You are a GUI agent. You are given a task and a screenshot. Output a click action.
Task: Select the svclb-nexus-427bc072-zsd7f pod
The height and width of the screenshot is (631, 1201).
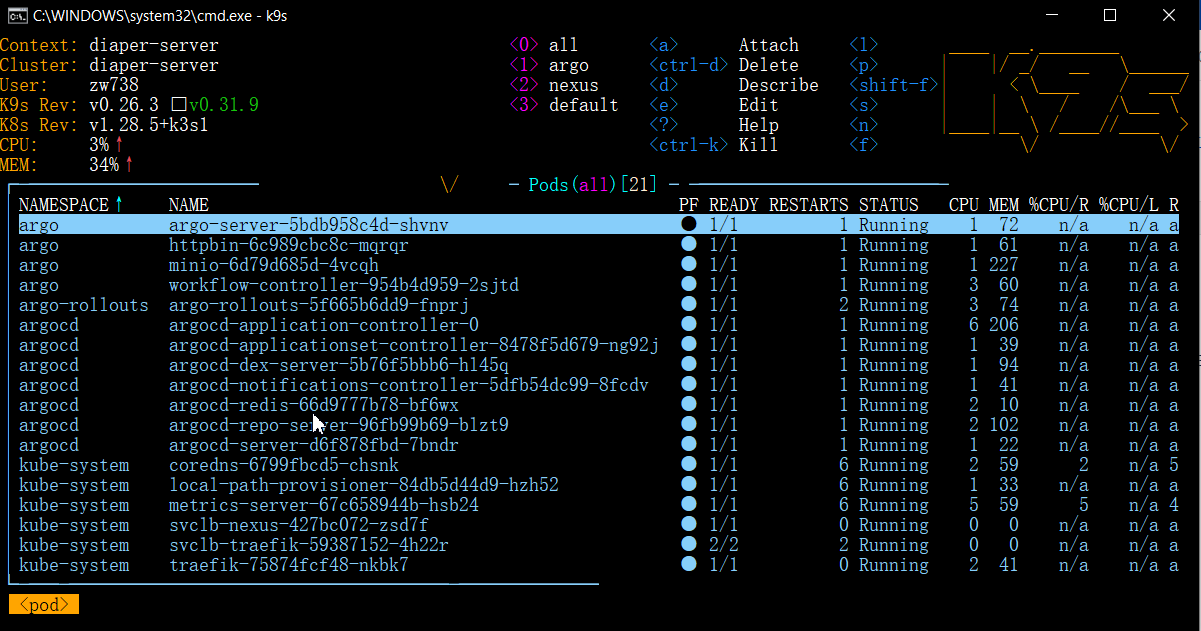coord(299,525)
